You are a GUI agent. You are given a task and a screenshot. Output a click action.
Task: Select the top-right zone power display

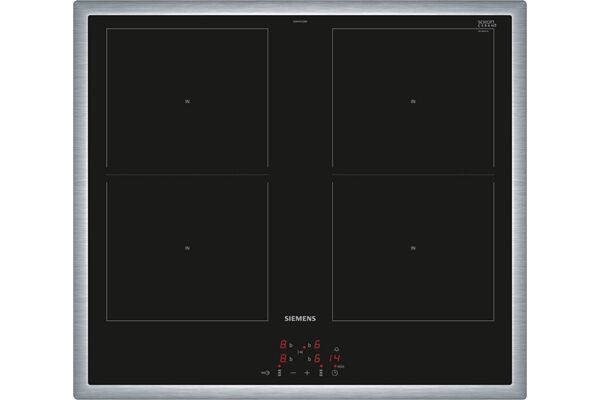point(317,345)
